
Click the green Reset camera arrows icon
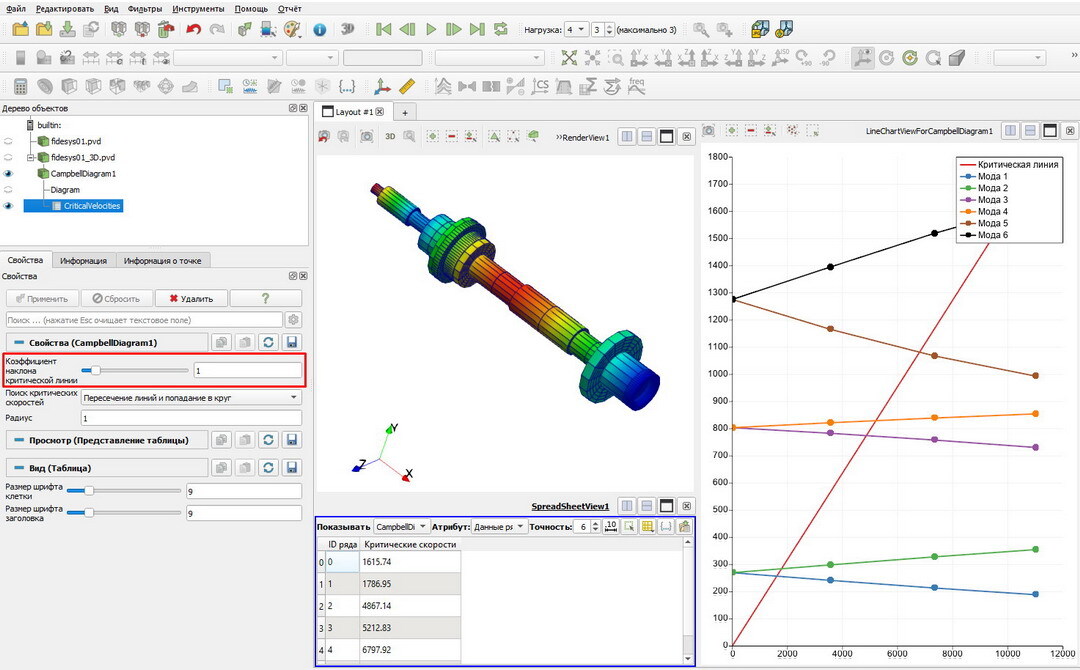(569, 58)
